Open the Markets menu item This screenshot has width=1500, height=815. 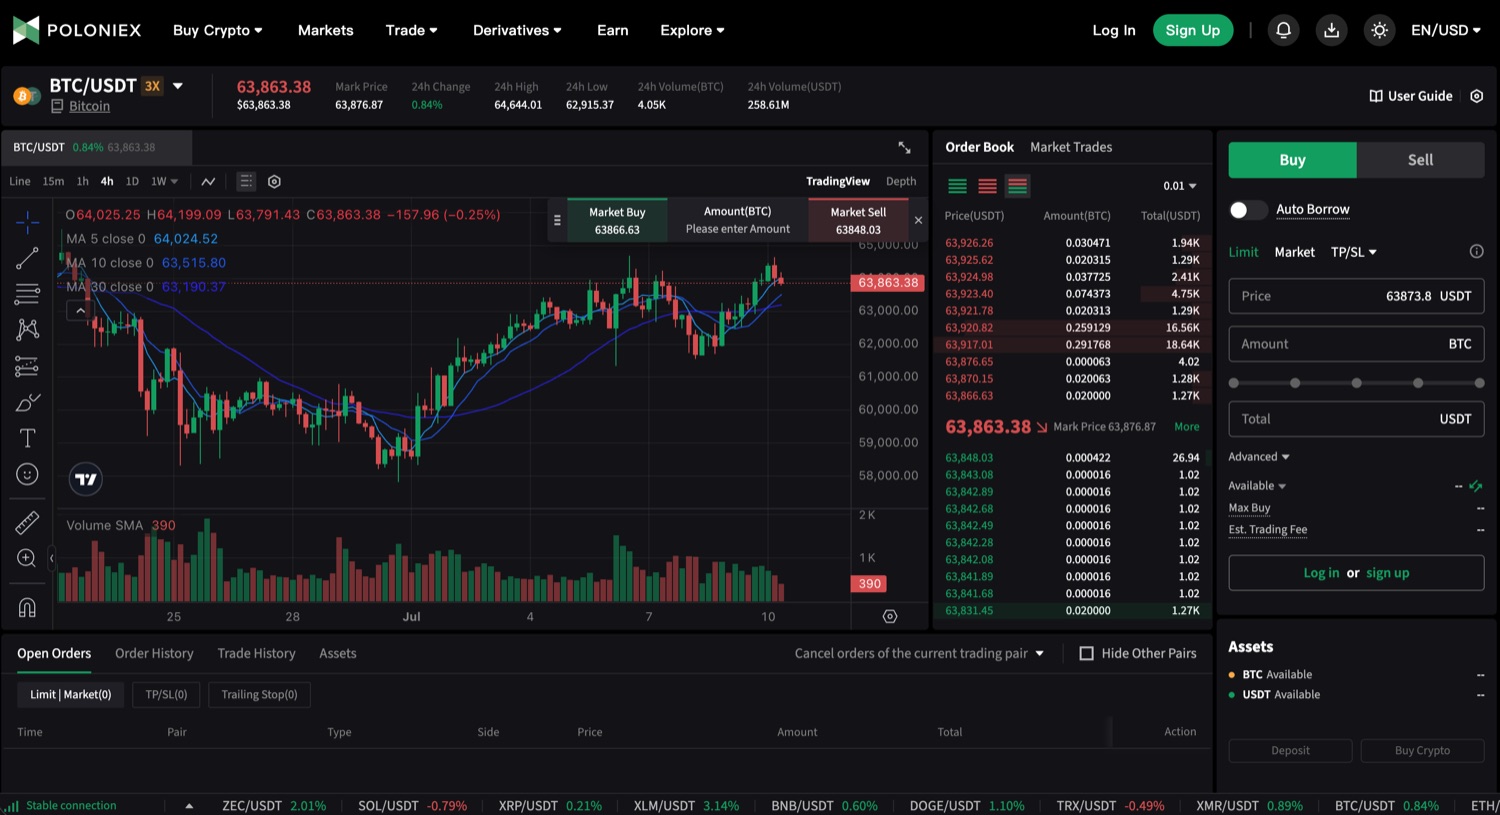point(326,30)
